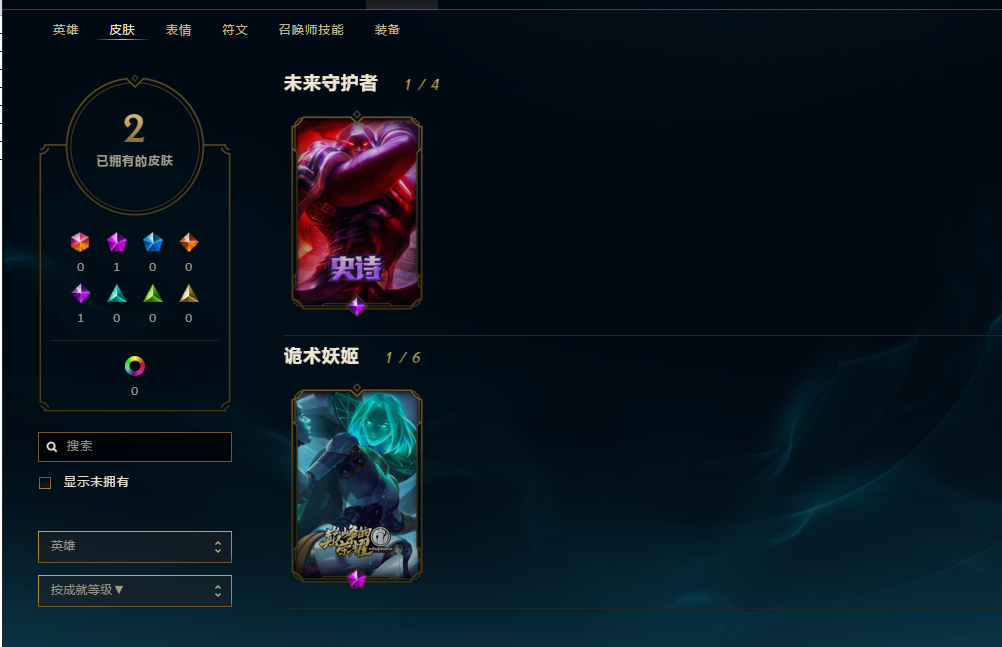This screenshot has height=647, width=1002.
Task: Select the gold triangle gem icon
Action: (189, 293)
